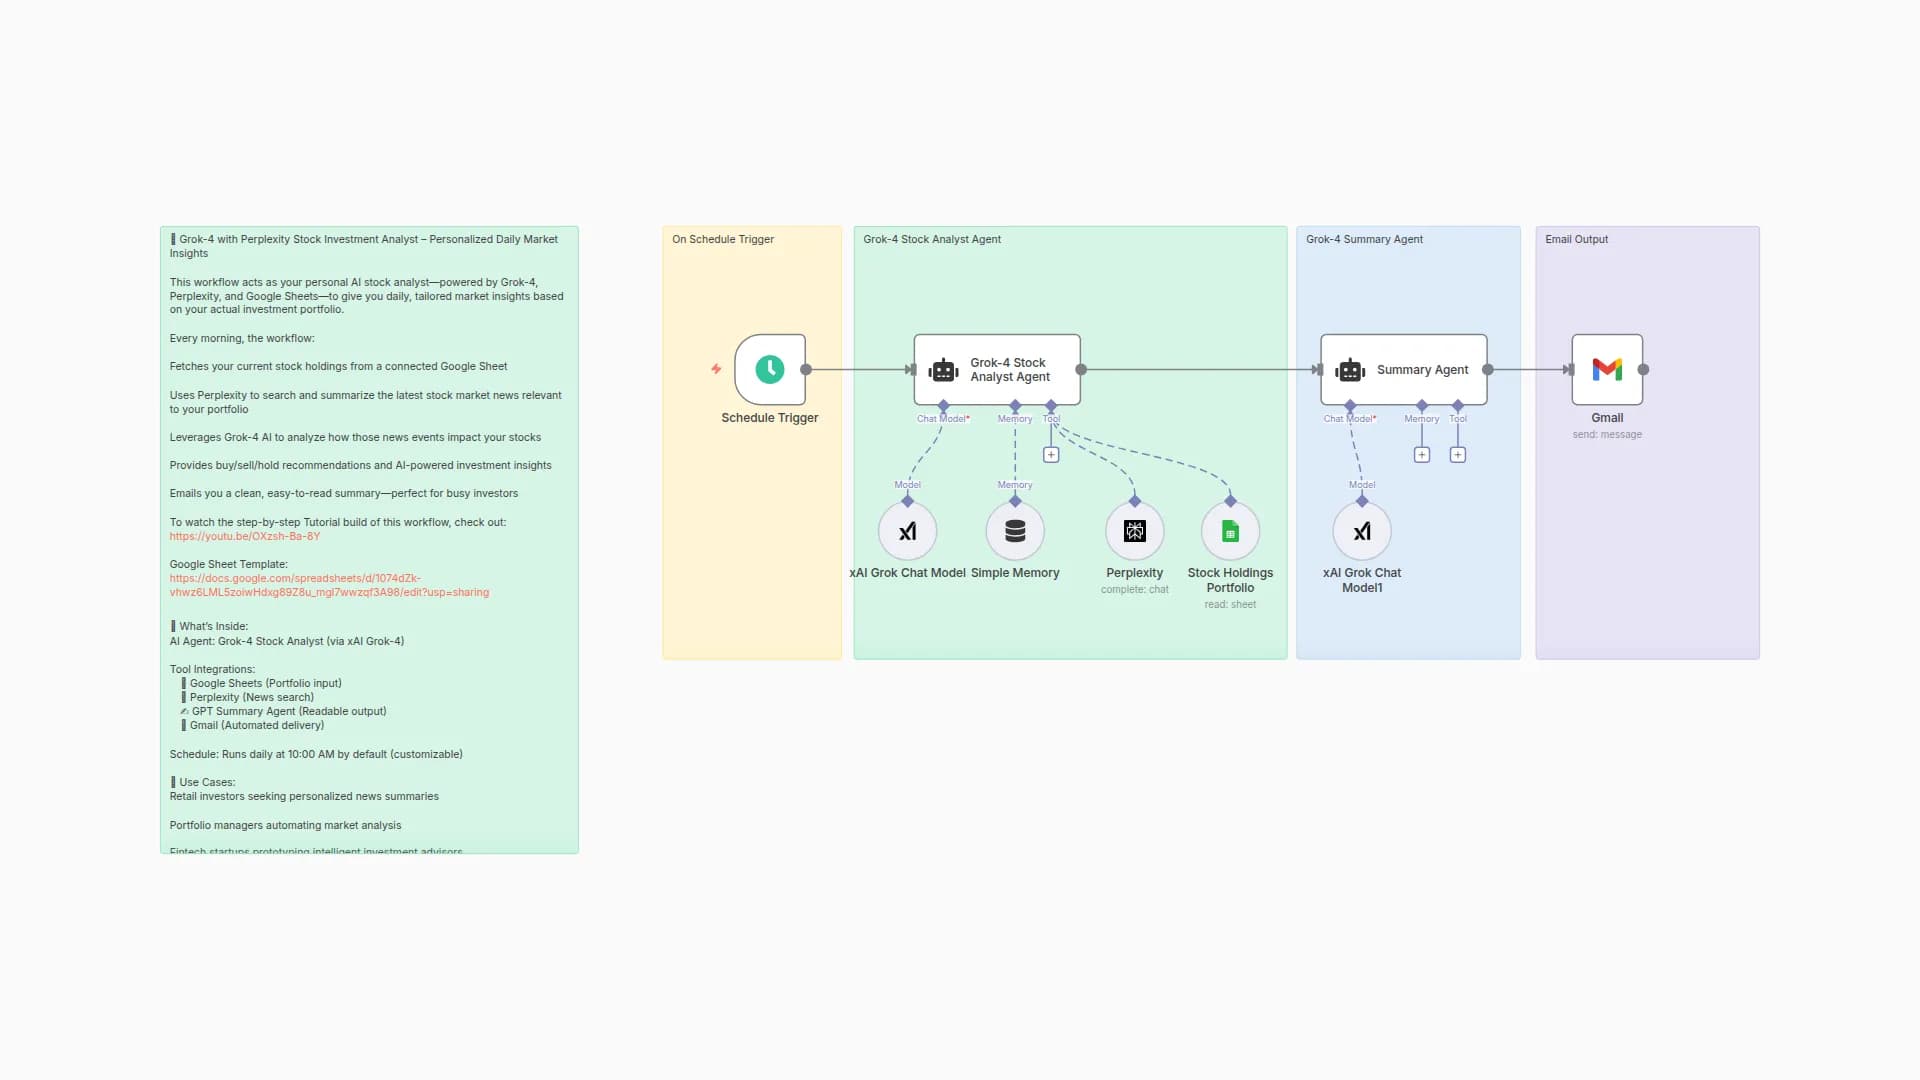
Task: Select the Email Output purple sticky note
Action: [x=1647, y=560]
